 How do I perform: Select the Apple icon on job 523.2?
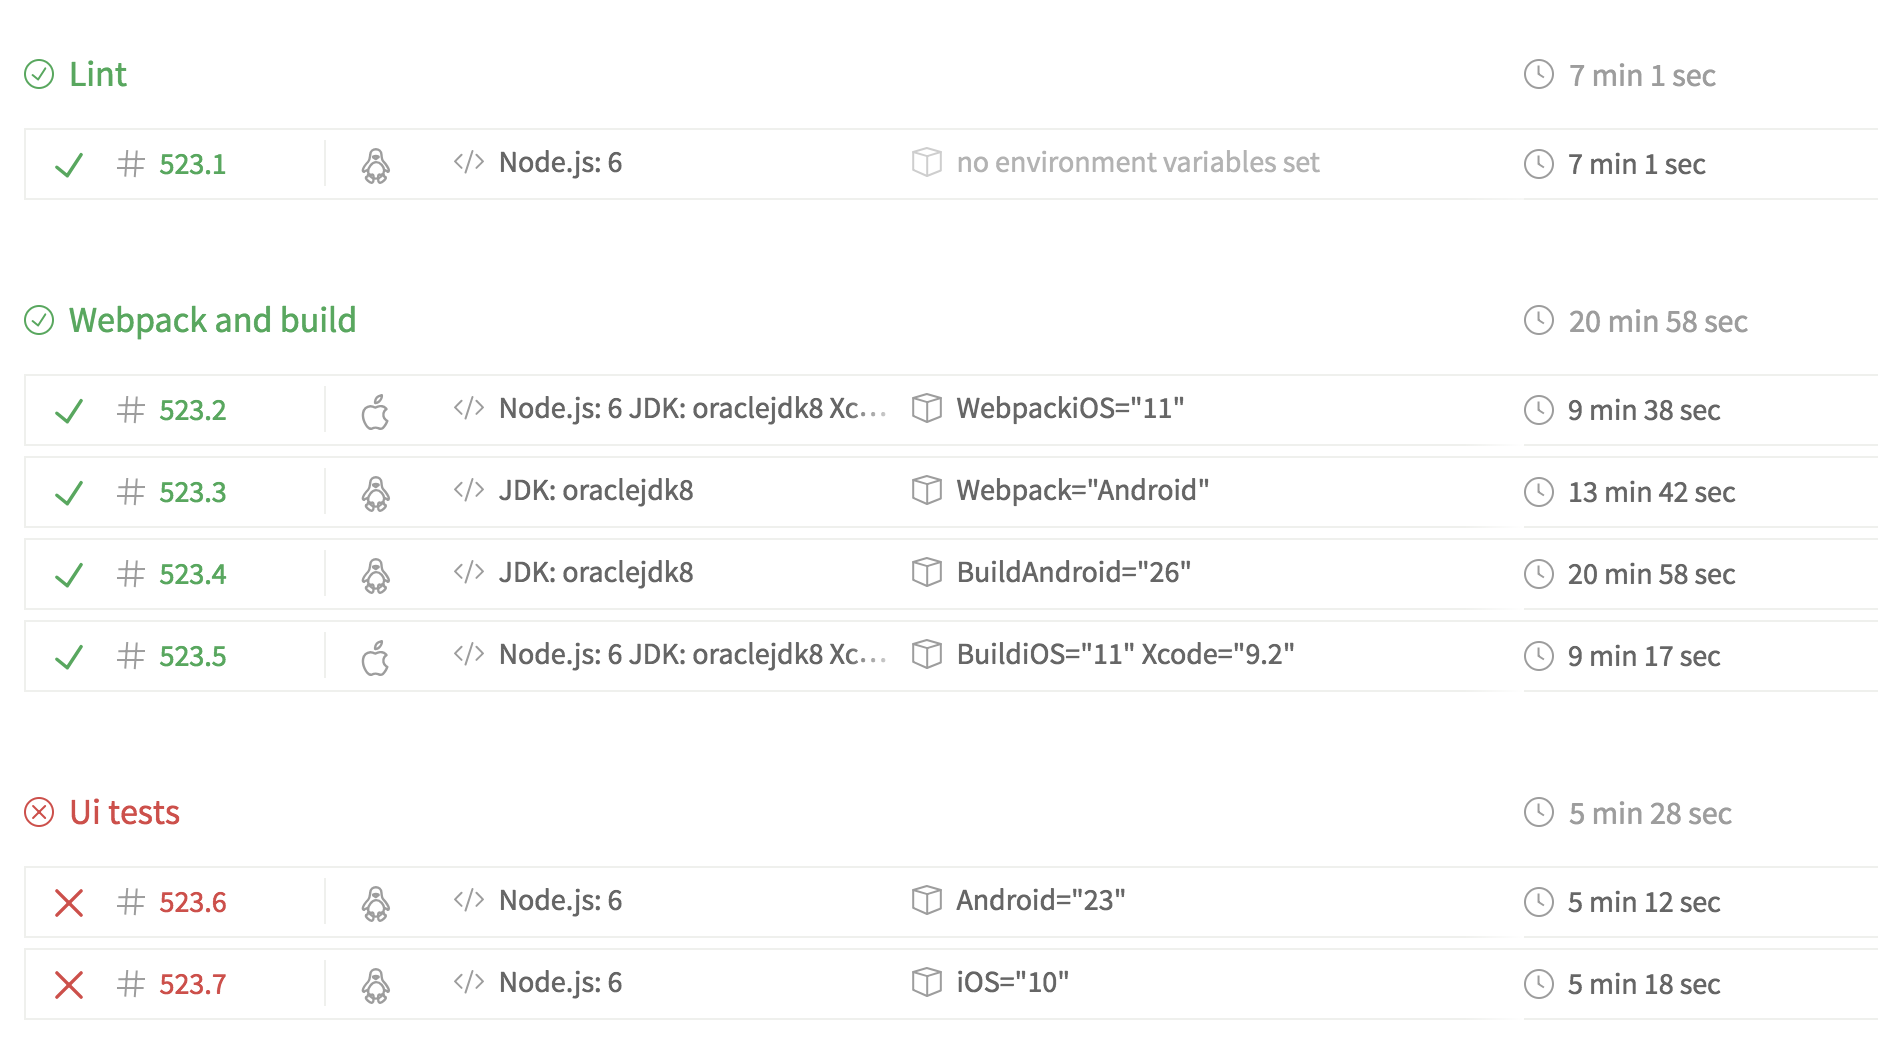pos(376,410)
